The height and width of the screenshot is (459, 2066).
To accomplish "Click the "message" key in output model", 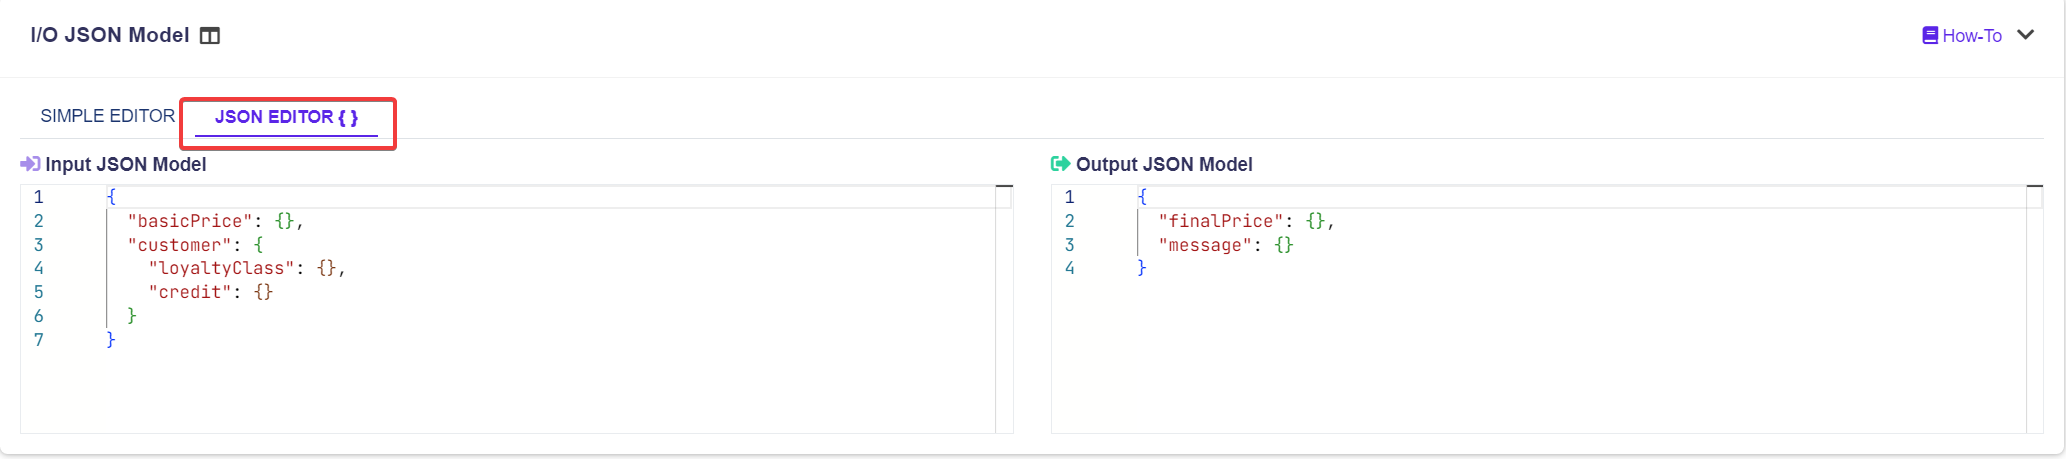I will (x=1205, y=245).
